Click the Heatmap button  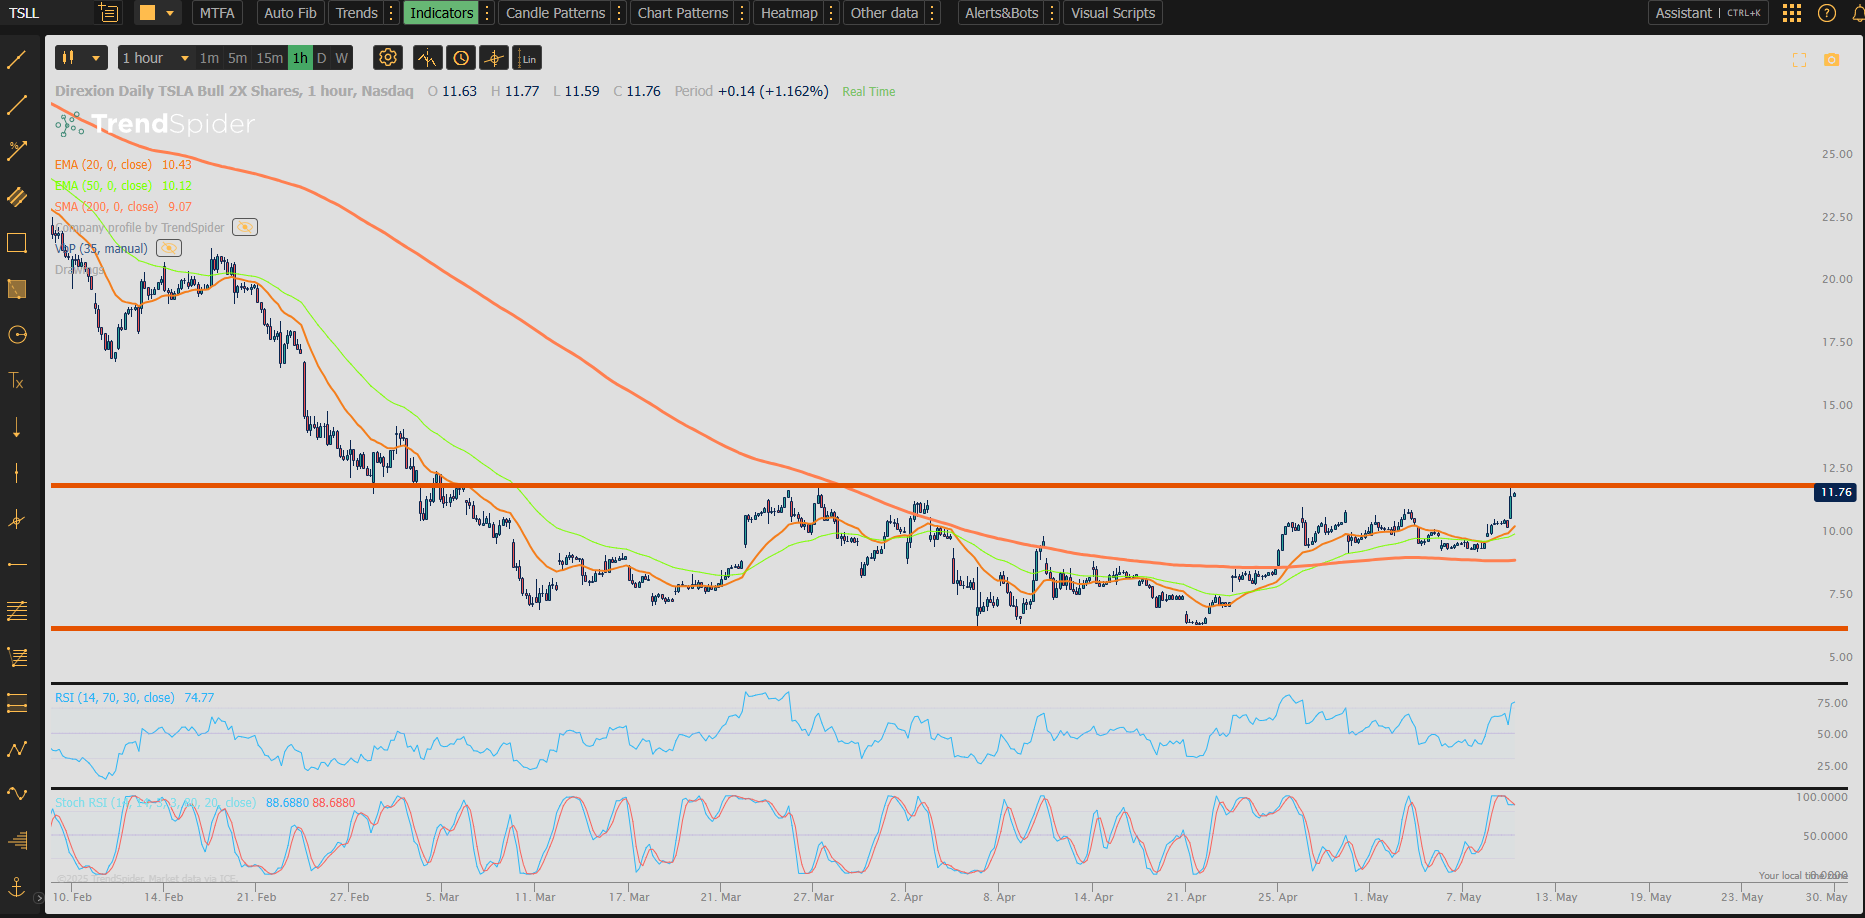[x=789, y=13]
